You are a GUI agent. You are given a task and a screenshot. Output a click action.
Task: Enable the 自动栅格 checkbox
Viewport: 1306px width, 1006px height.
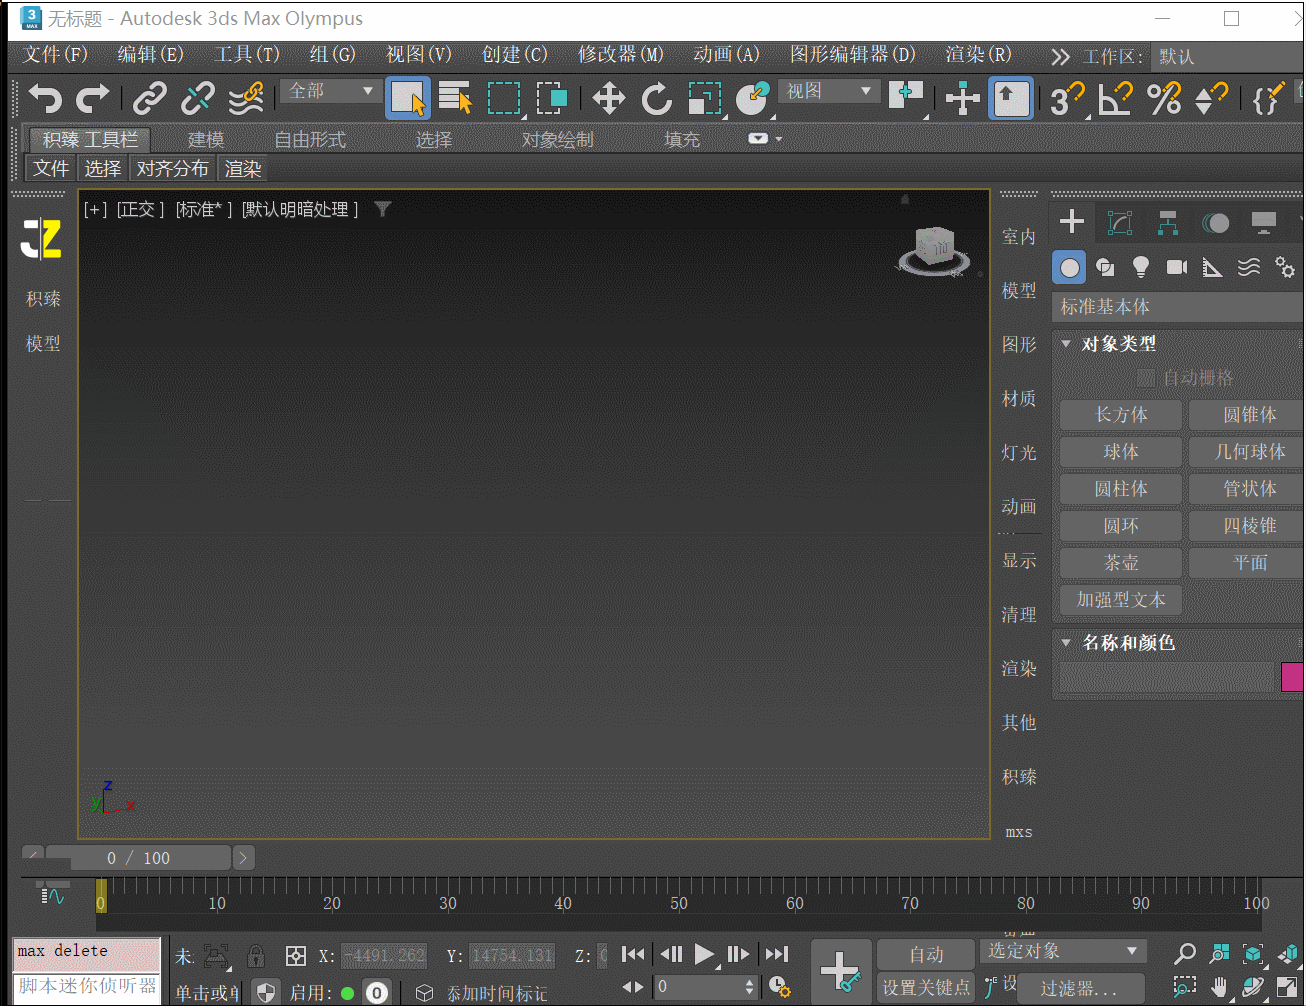point(1146,378)
